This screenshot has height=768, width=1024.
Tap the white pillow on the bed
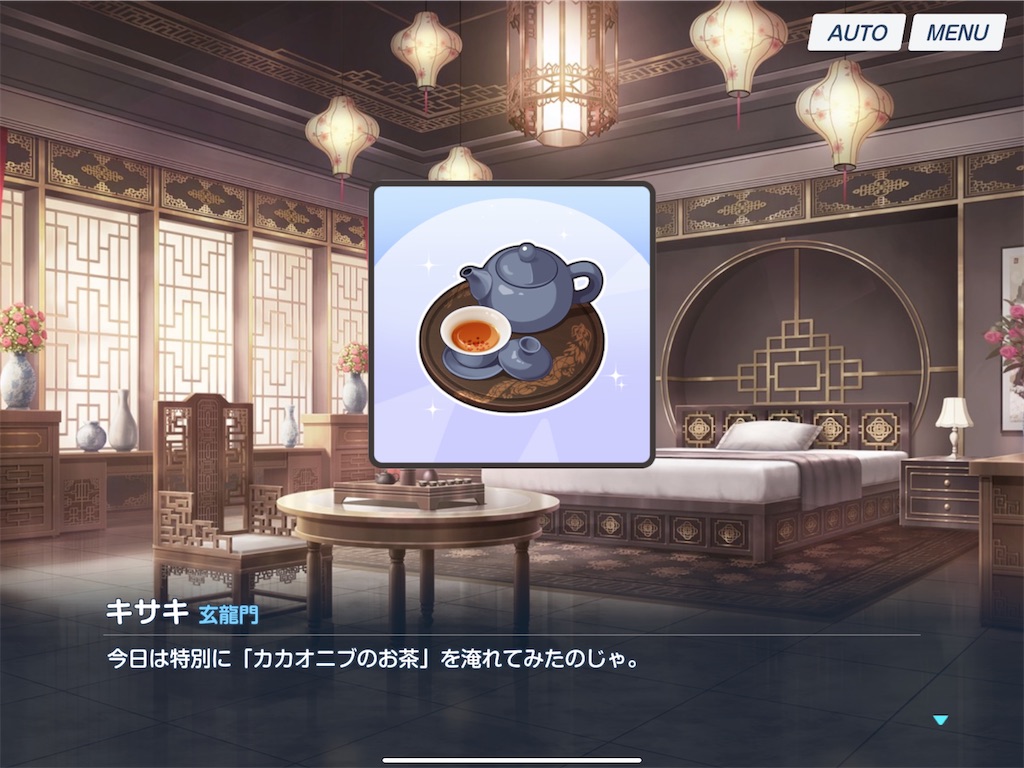[767, 436]
